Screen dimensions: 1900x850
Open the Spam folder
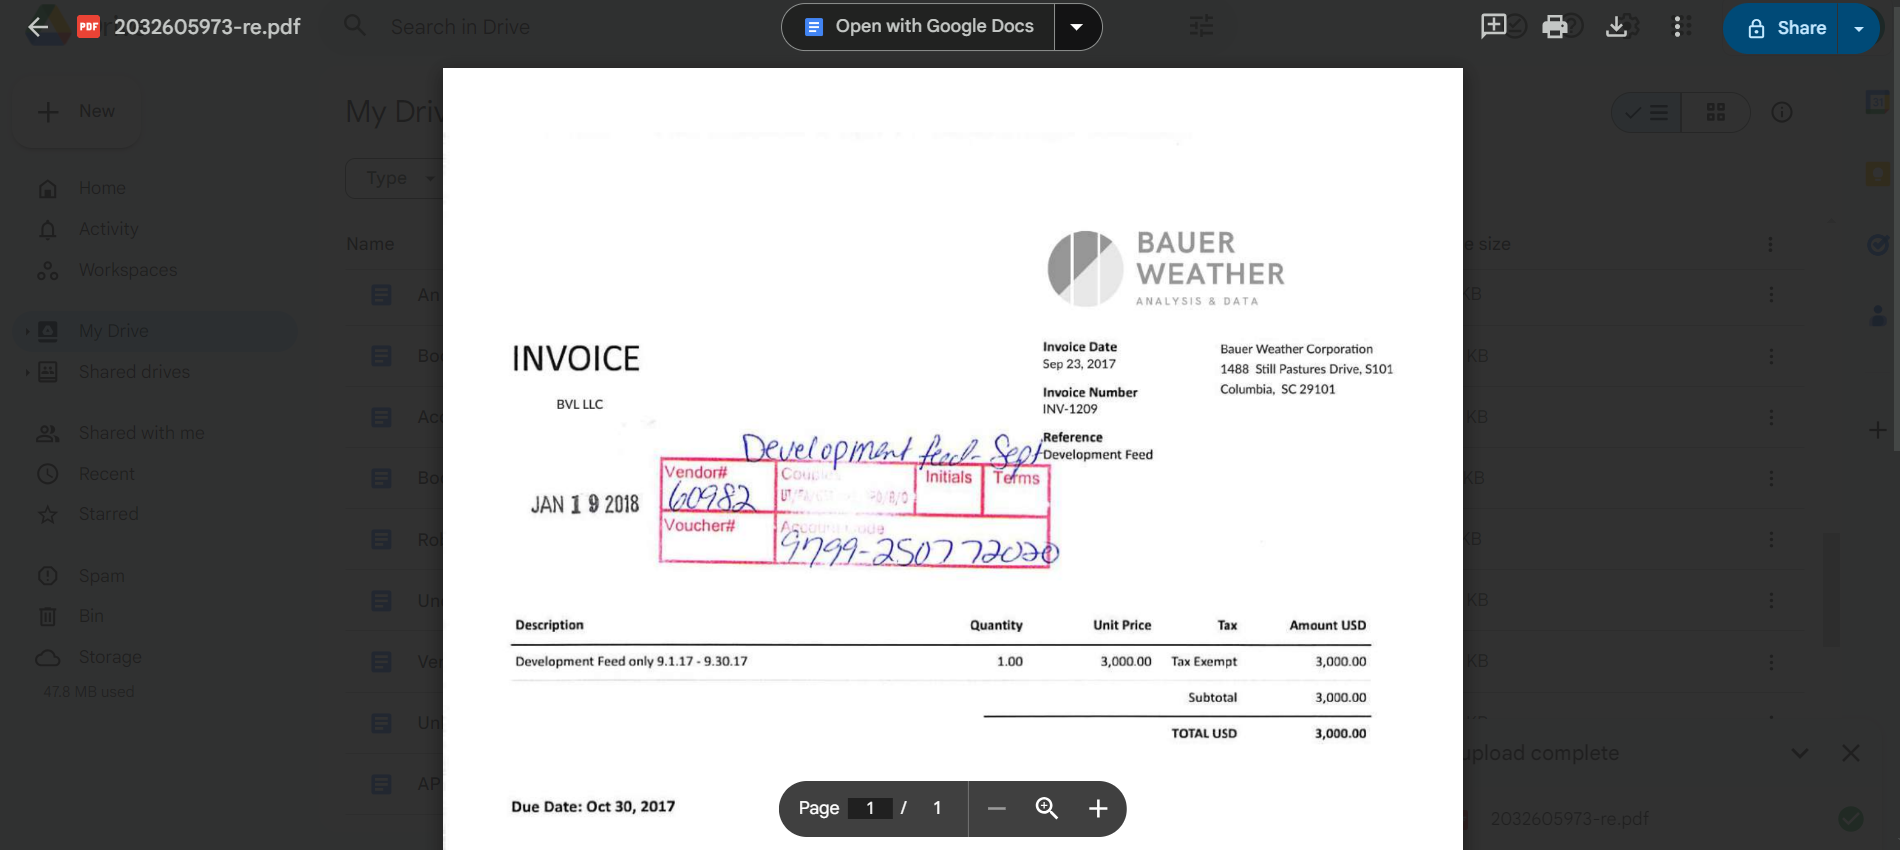(101, 576)
